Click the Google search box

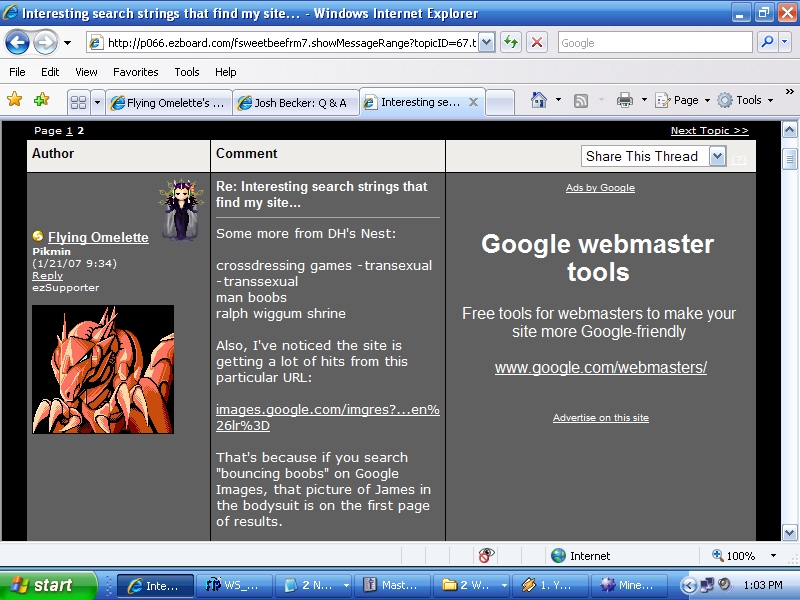tap(655, 43)
